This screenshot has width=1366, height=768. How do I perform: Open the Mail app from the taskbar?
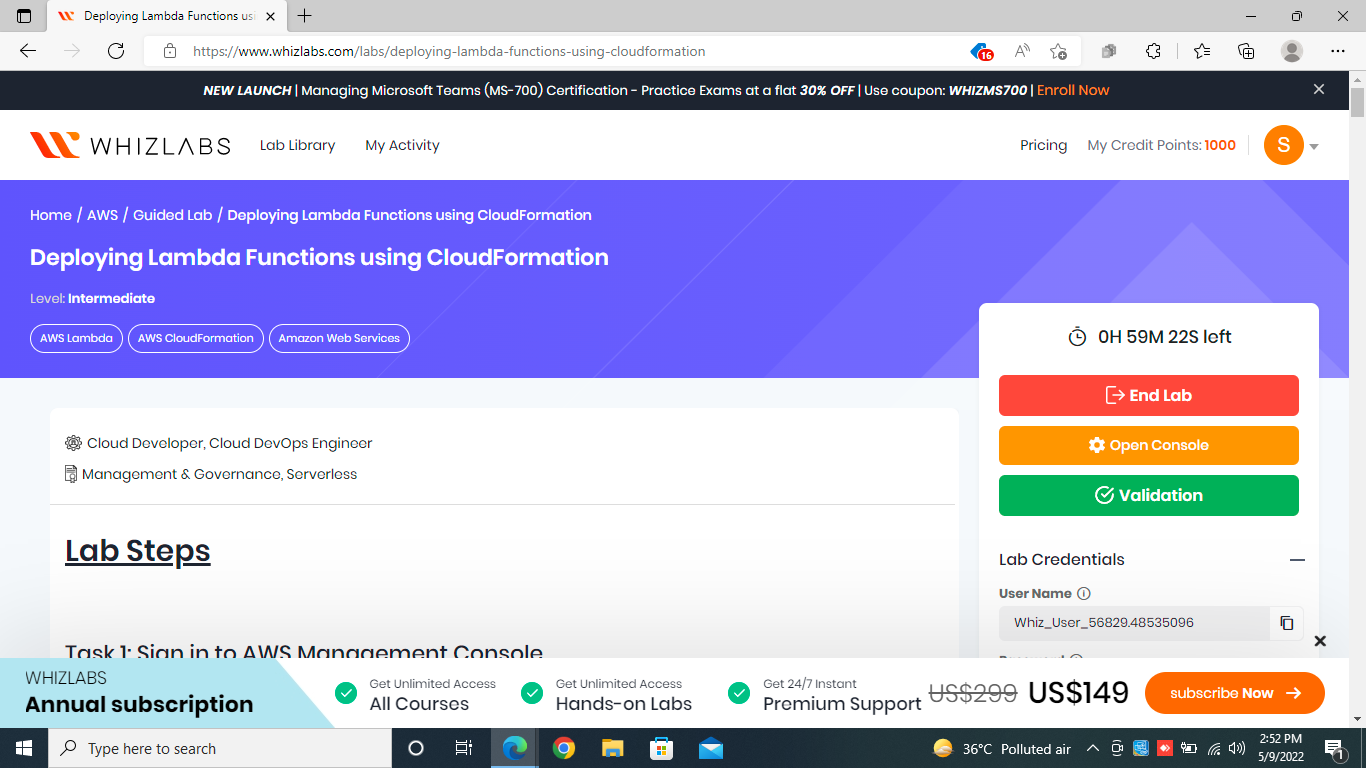[710, 747]
